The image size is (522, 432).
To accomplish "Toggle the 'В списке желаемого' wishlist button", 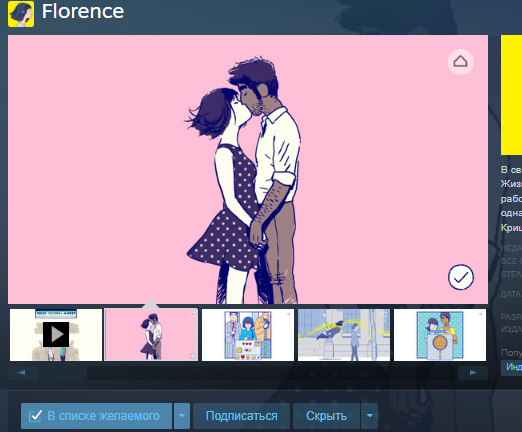I will [x=96, y=416].
